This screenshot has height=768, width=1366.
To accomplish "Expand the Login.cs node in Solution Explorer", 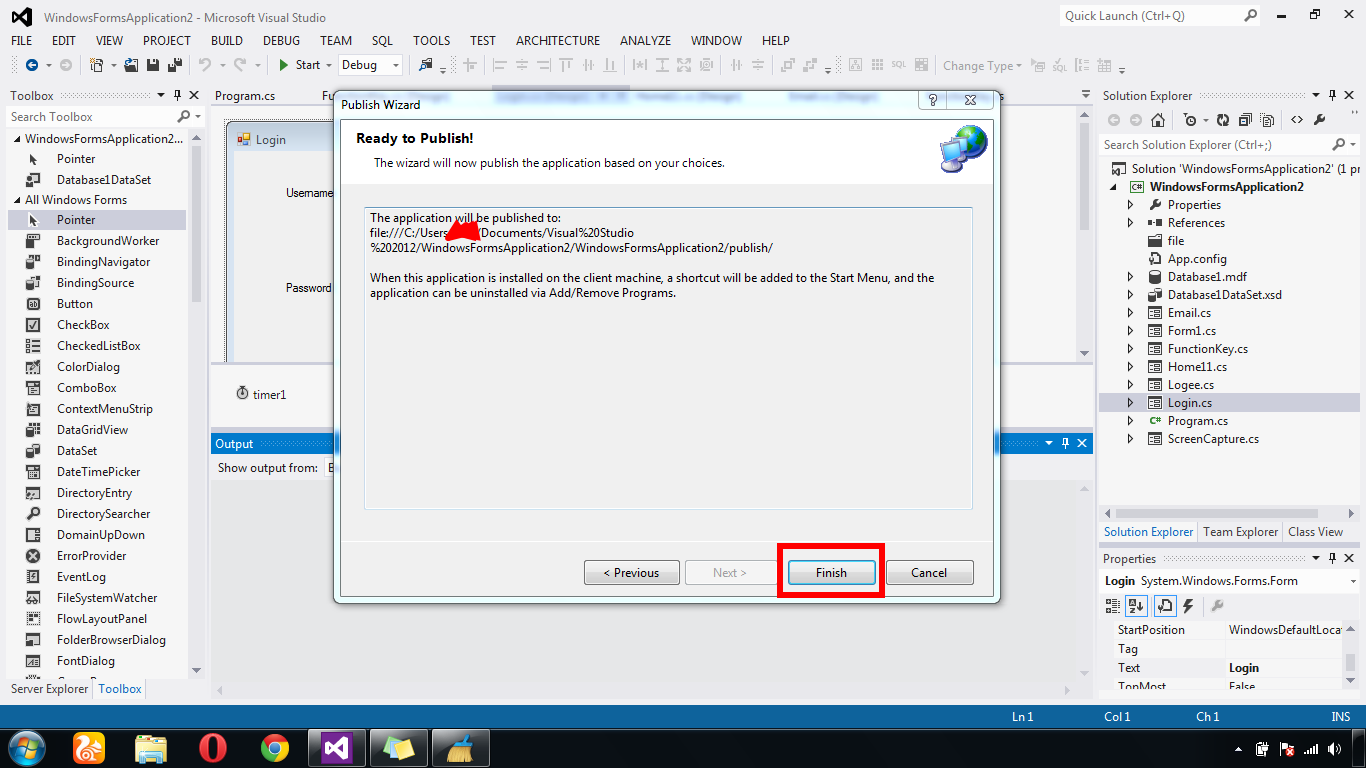I will tap(1131, 403).
